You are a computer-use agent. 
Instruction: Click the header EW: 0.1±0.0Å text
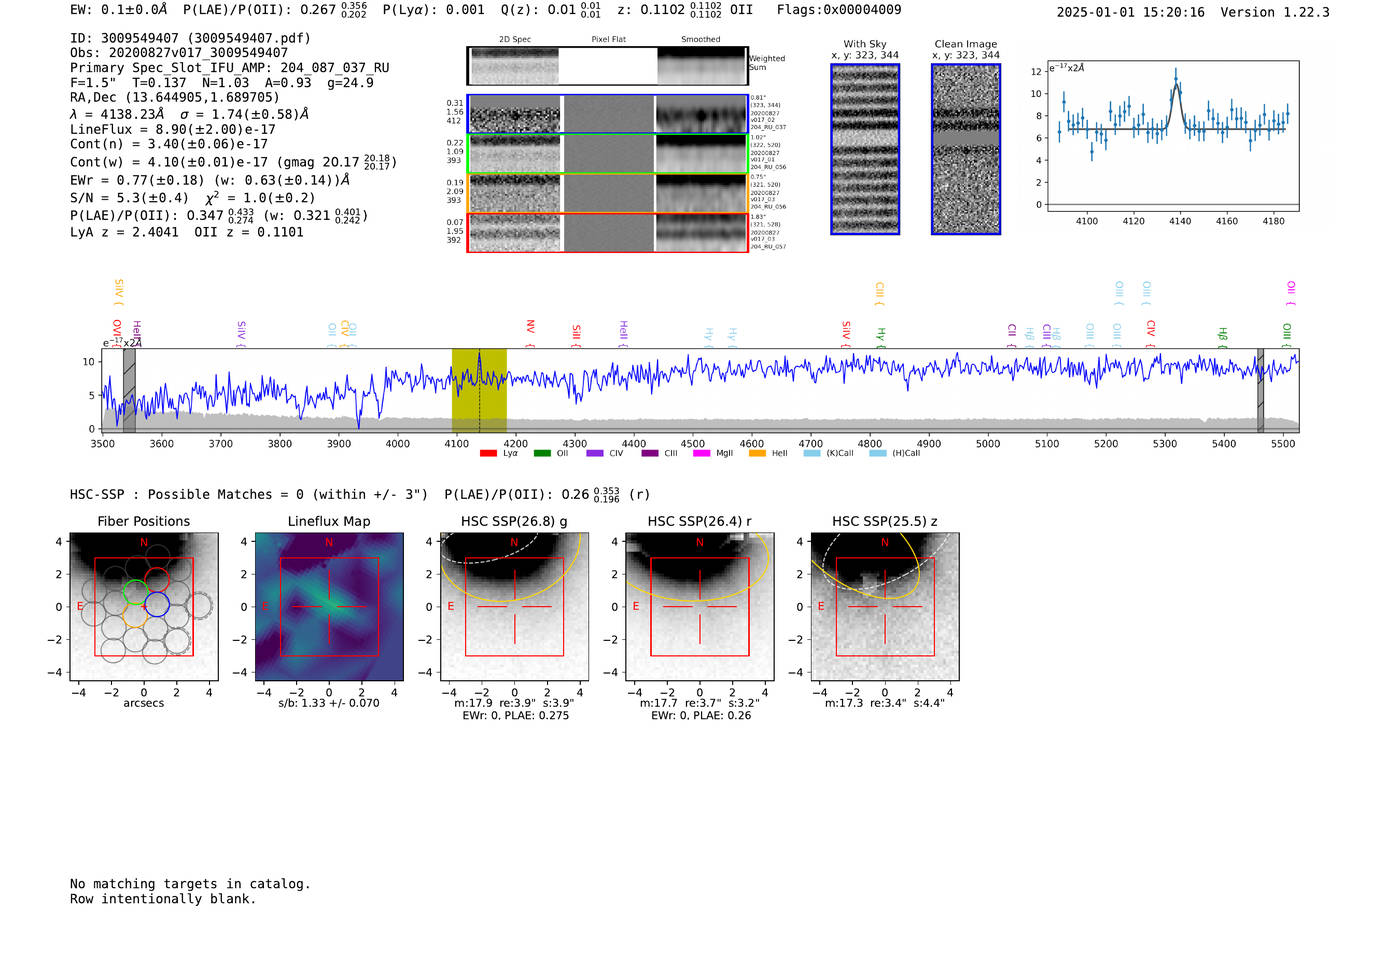(x=119, y=10)
